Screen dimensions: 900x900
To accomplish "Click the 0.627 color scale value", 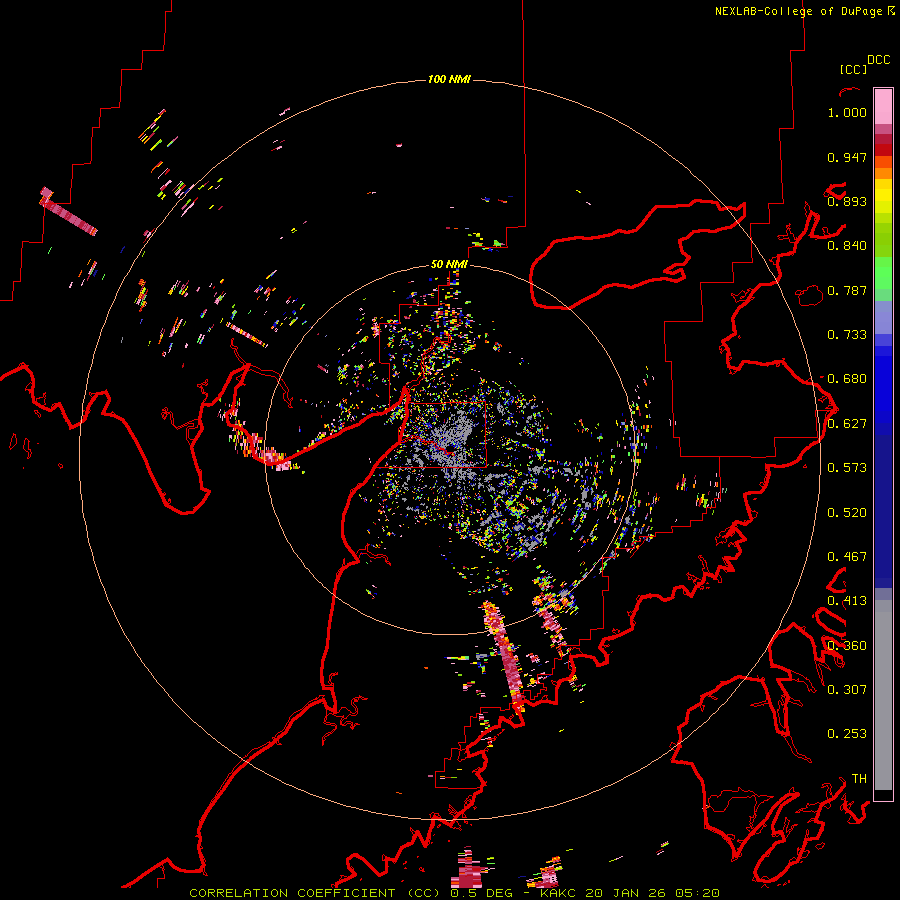I will [x=847, y=424].
